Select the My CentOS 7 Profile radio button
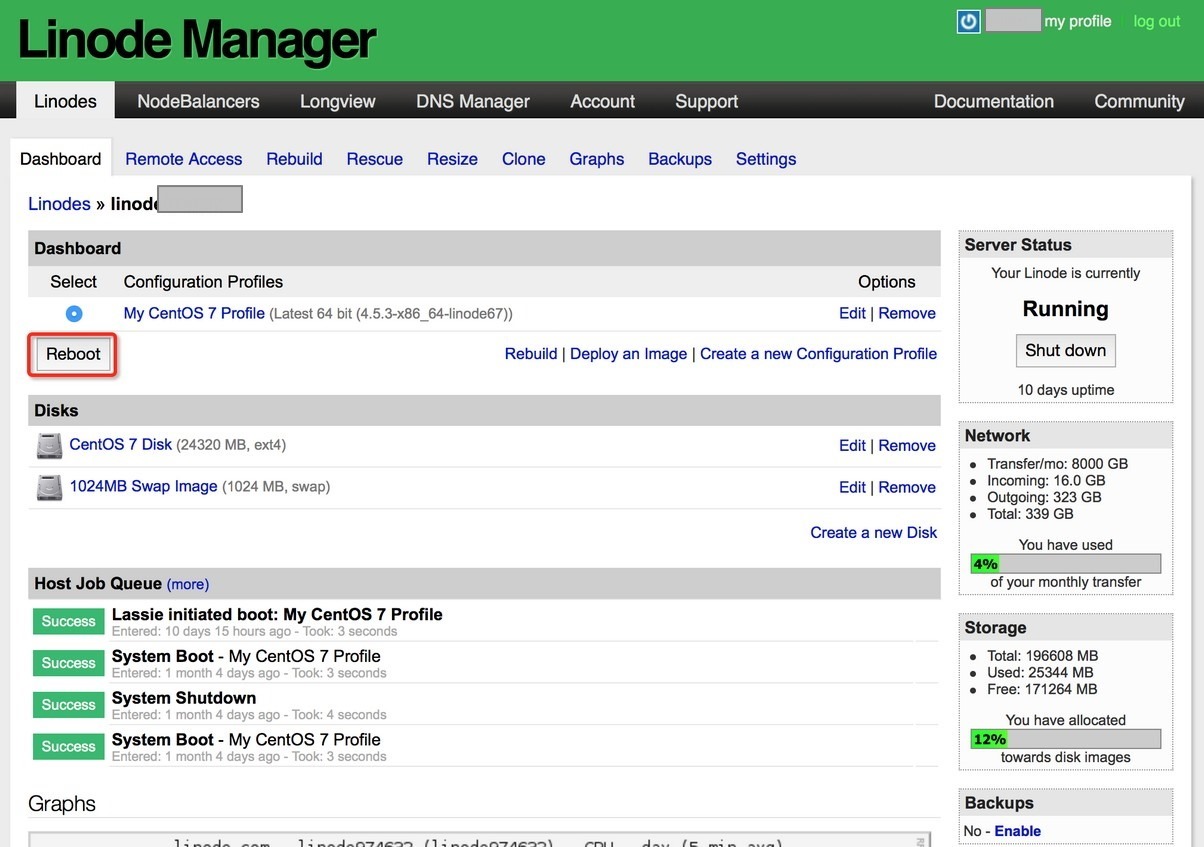Image resolution: width=1204 pixels, height=847 pixels. (x=74, y=314)
